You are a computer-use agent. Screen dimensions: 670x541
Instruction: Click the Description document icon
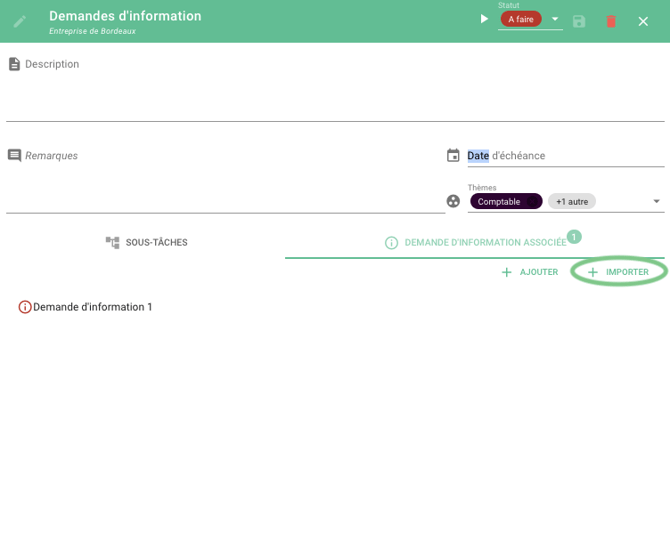click(15, 64)
